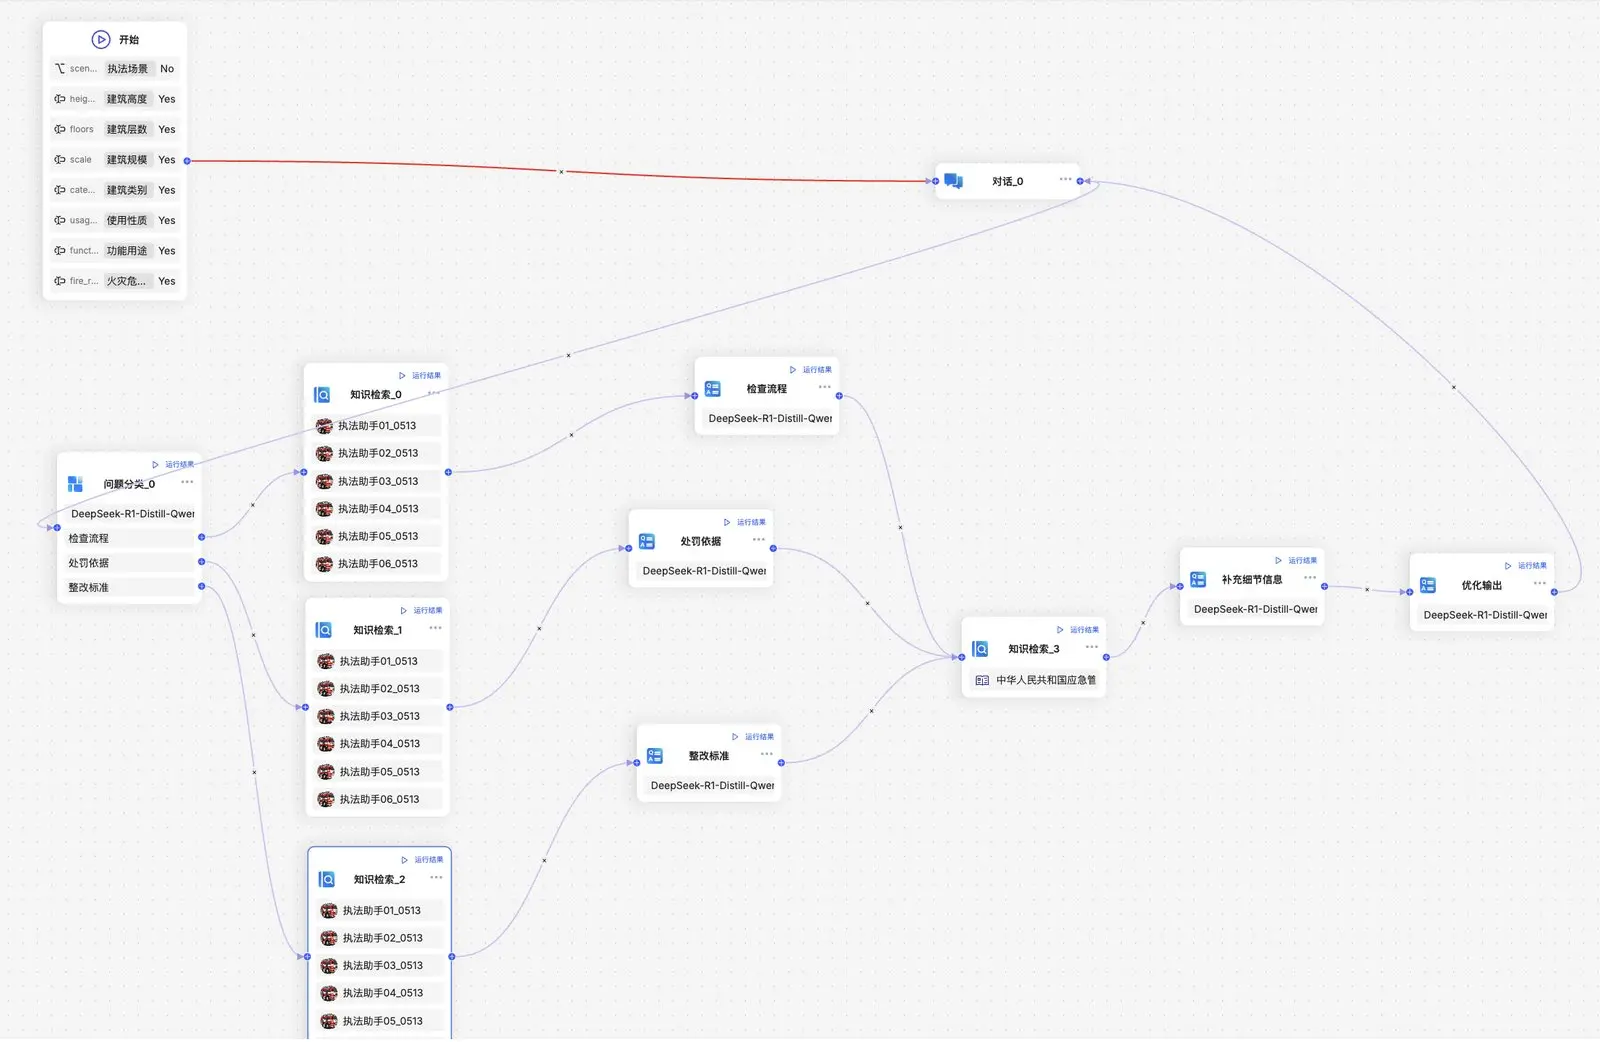The image size is (1600, 1042).
Task: Click the search icon of 知识检索_1 node
Action: (324, 630)
